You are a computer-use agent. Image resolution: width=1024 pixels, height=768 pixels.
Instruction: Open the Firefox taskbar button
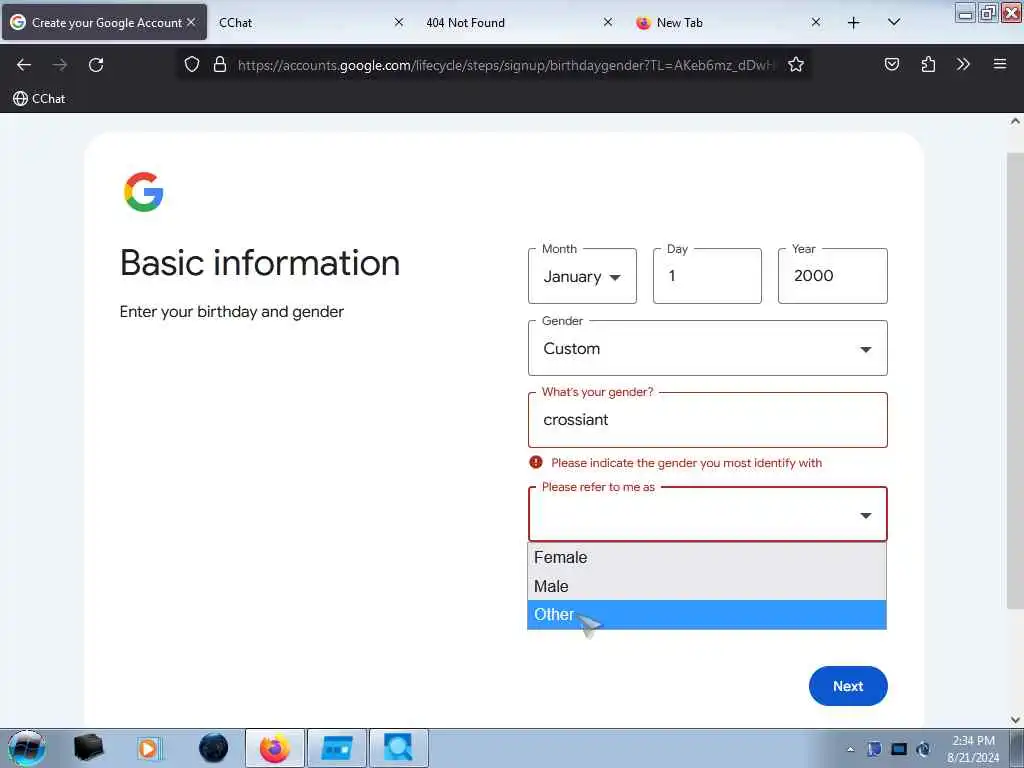[x=274, y=748]
